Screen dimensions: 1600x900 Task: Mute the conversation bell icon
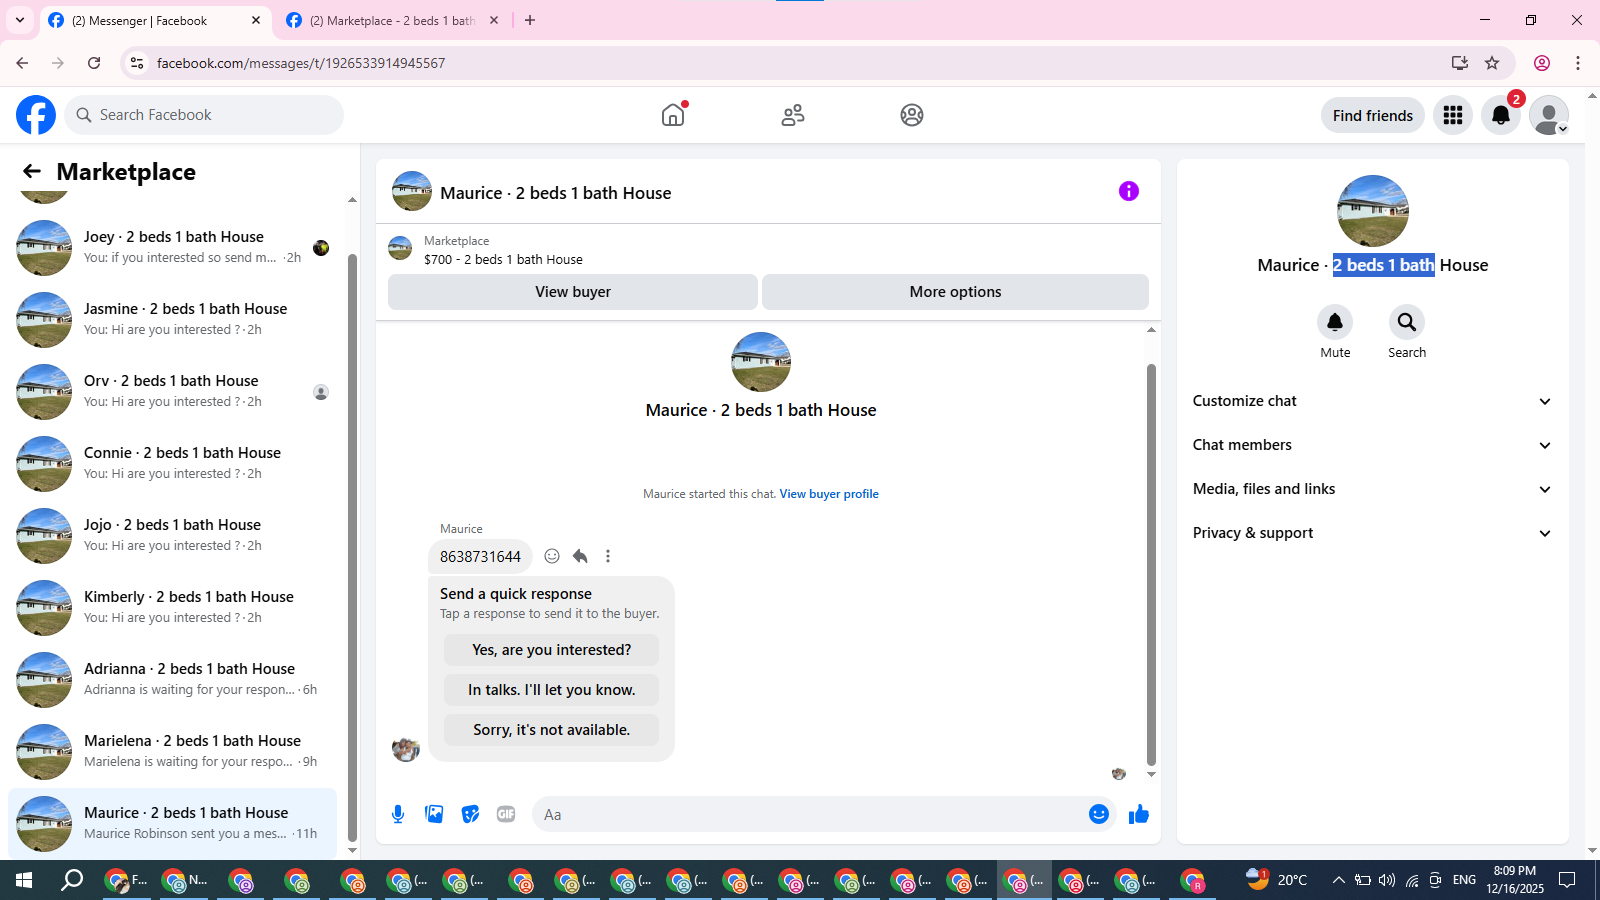click(1335, 322)
